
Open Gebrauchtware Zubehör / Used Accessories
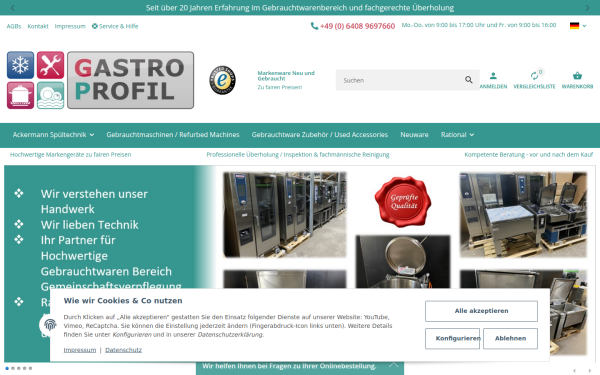320,135
